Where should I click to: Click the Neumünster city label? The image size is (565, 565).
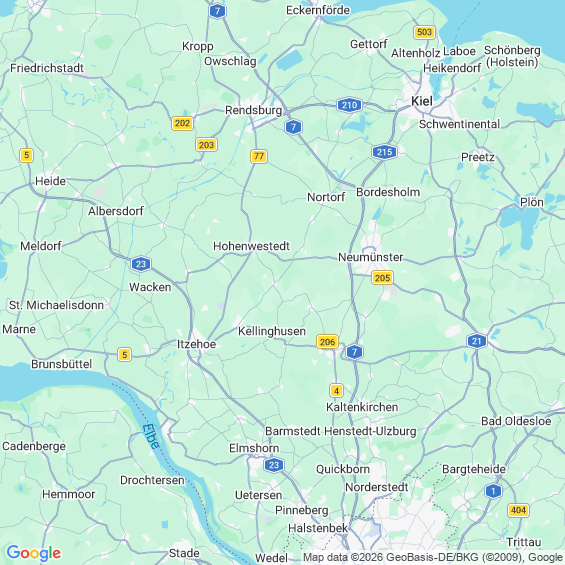(x=370, y=257)
